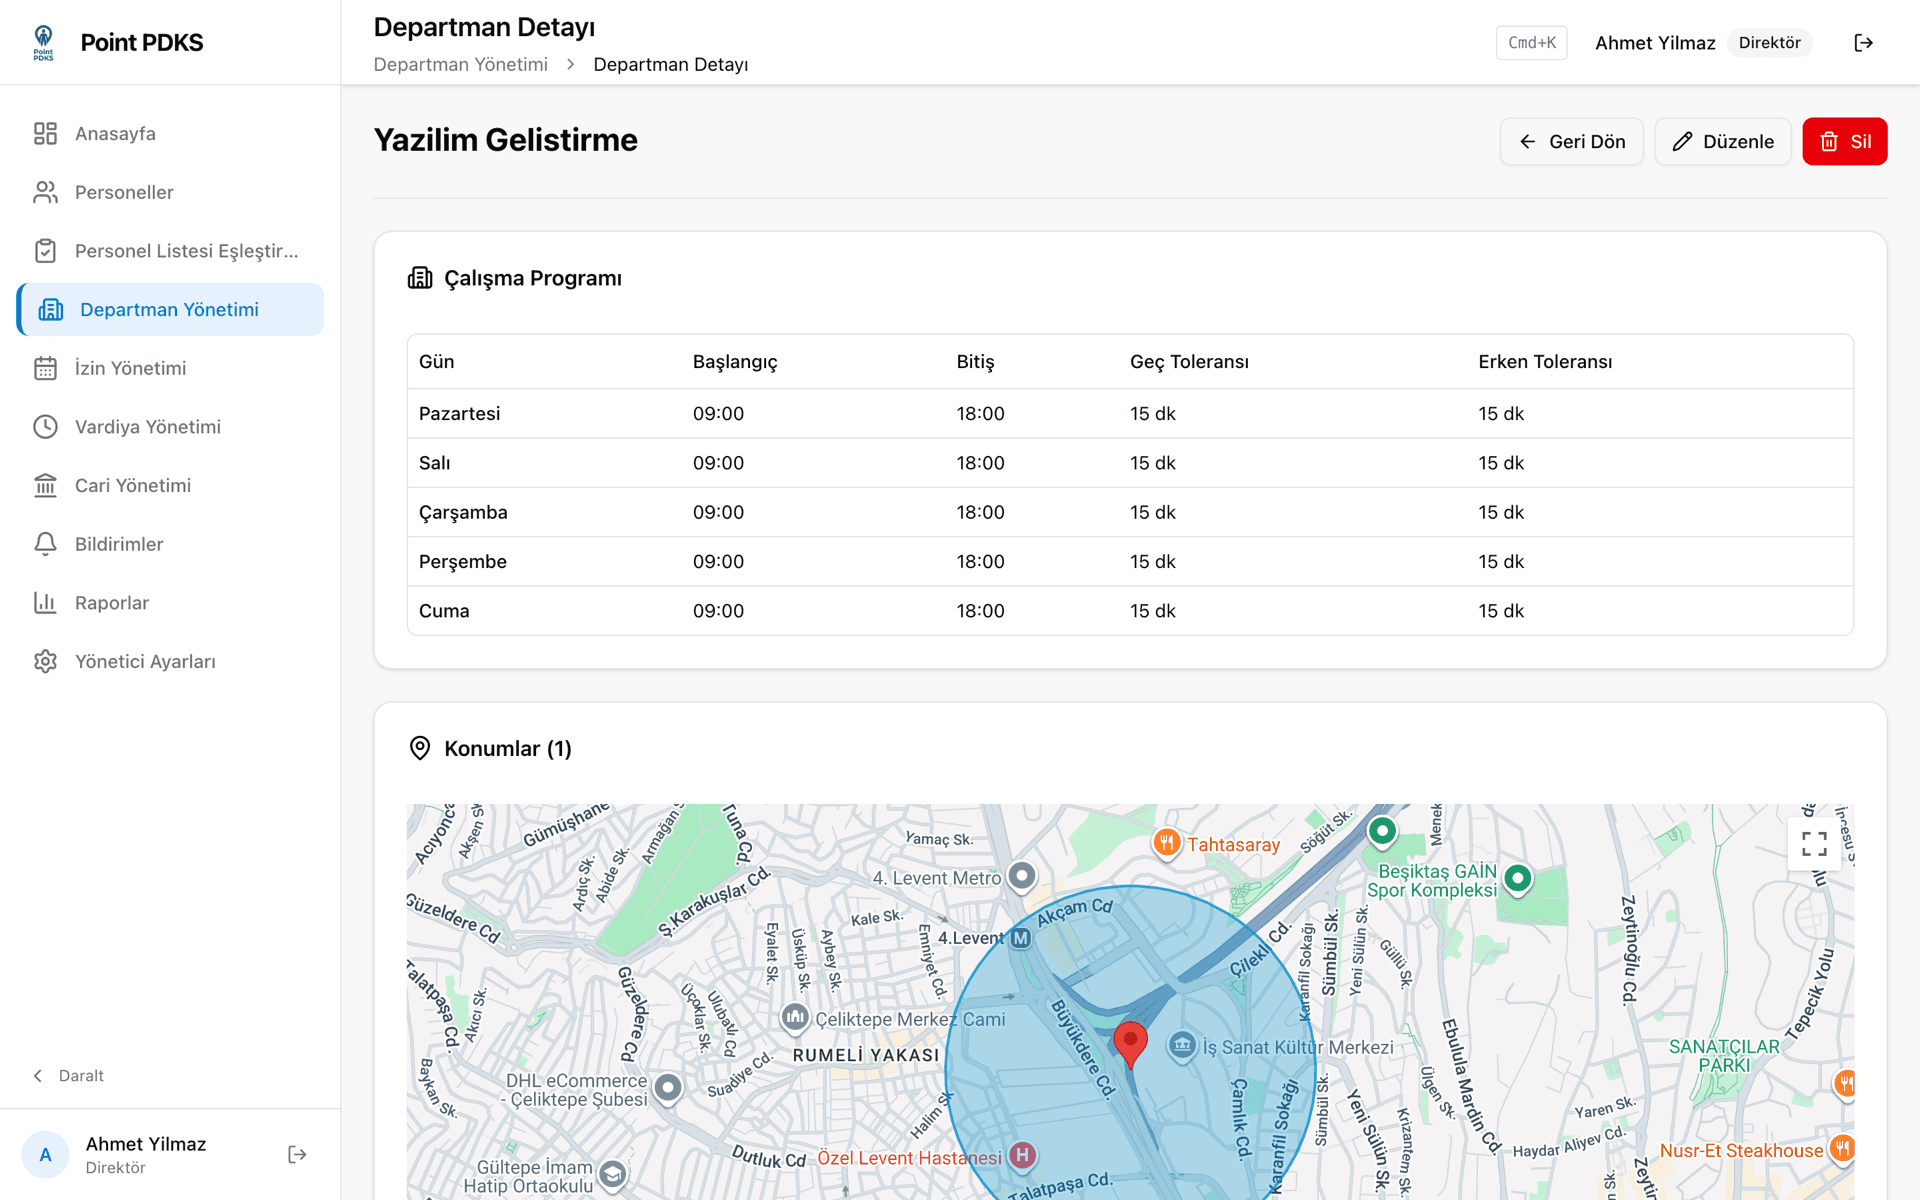Toggle fullscreen map view button
The height and width of the screenshot is (1200, 1920).
coord(1814,844)
